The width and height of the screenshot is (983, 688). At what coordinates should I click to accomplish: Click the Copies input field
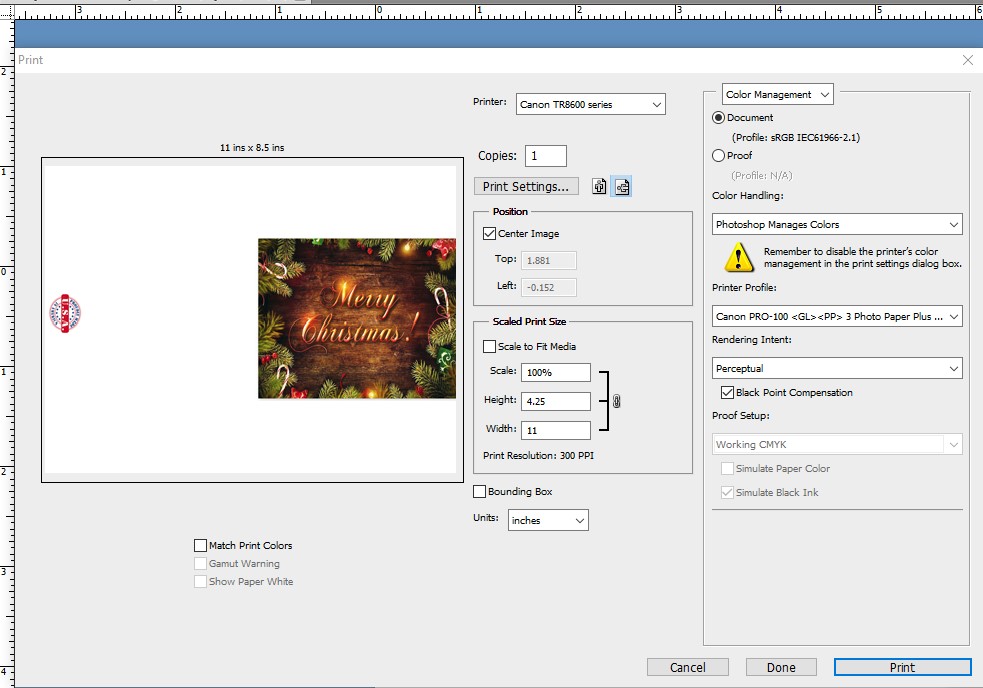point(546,156)
